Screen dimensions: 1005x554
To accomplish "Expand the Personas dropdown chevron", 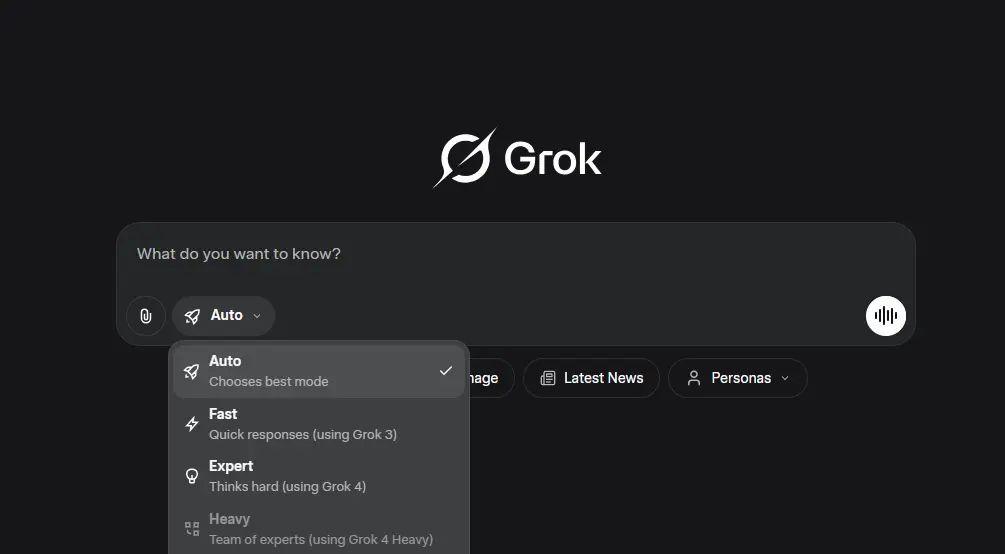I will [x=785, y=378].
